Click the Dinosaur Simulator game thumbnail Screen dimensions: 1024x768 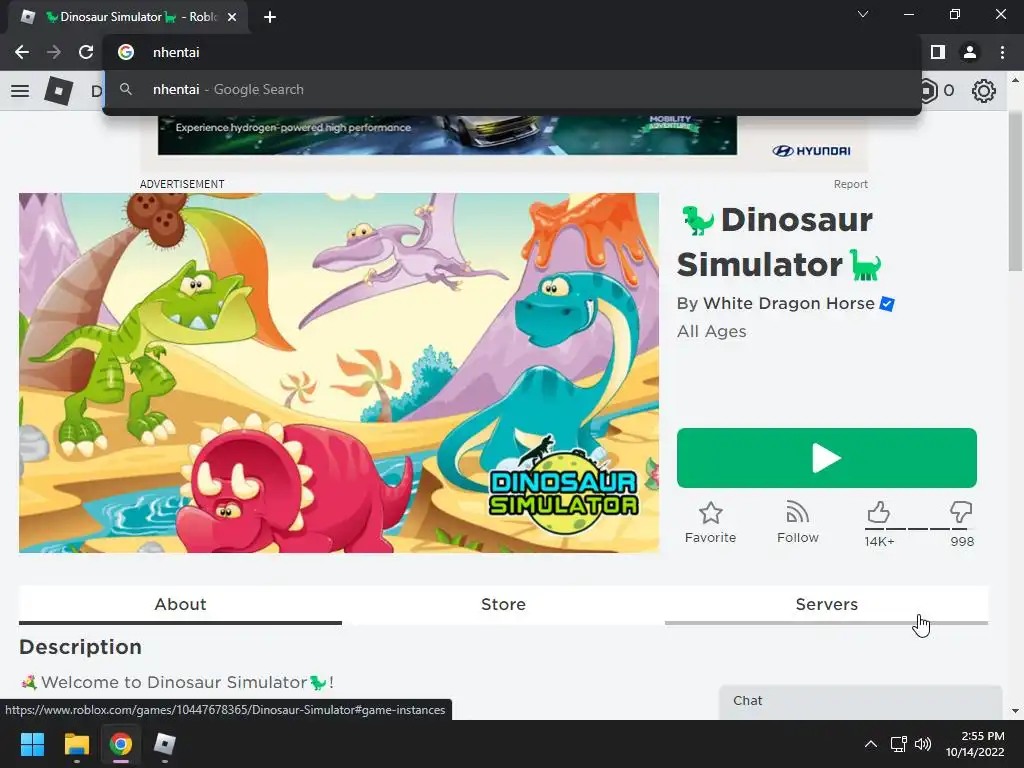(x=339, y=372)
